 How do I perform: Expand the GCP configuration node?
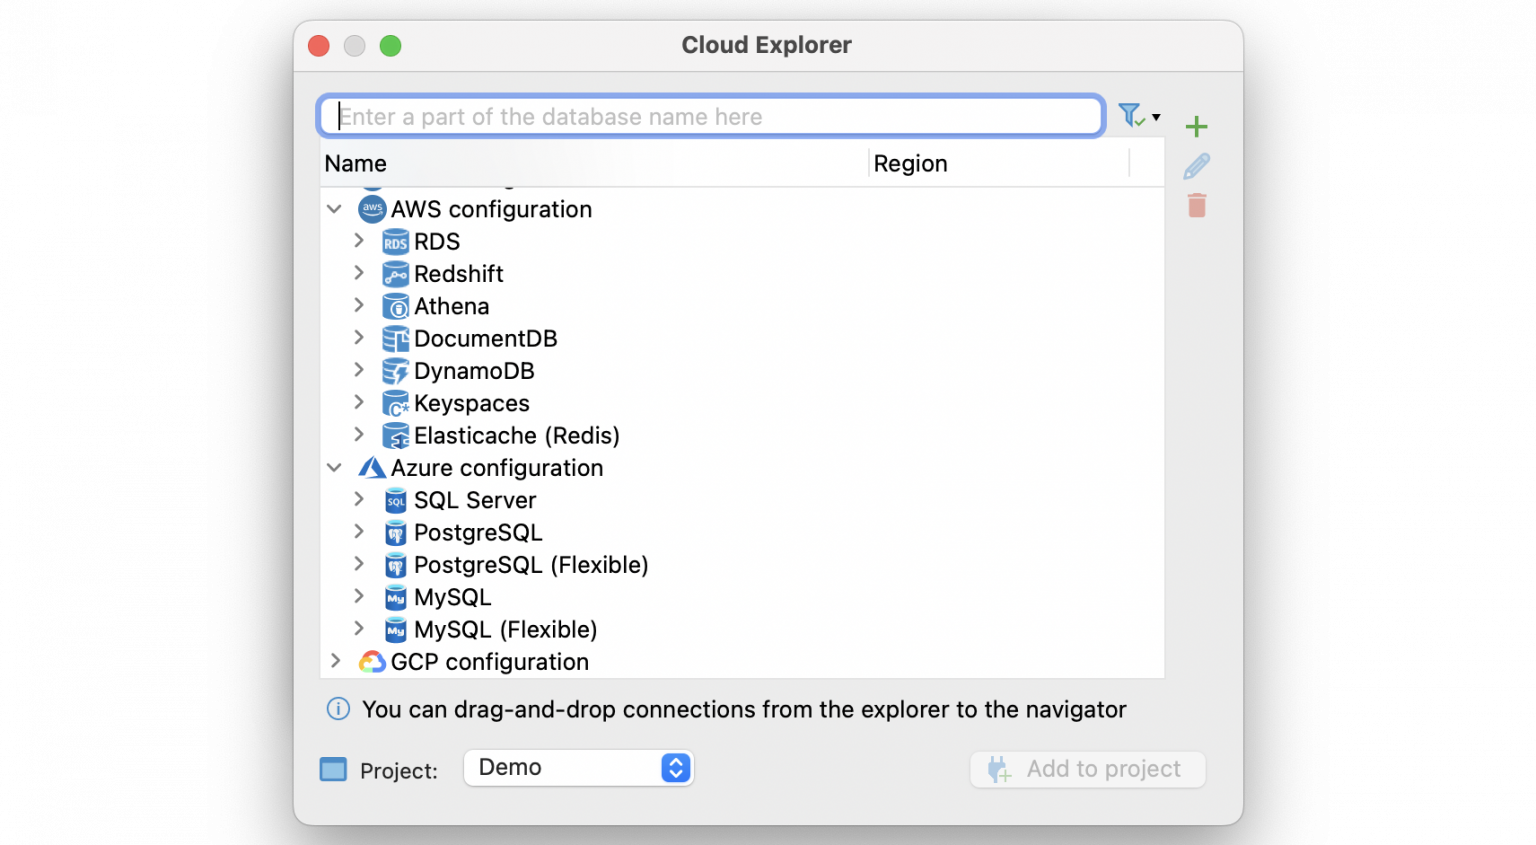[334, 661]
